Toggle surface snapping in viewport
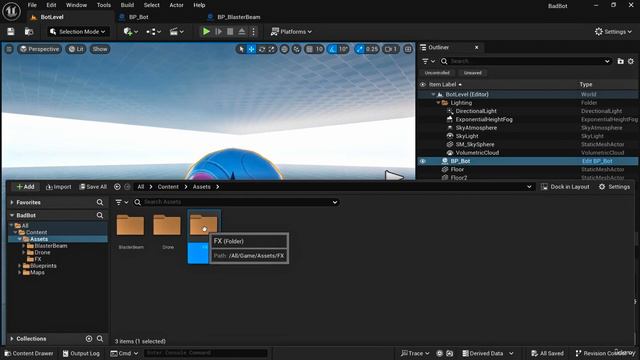This screenshot has height=360, width=640. click(x=297, y=49)
